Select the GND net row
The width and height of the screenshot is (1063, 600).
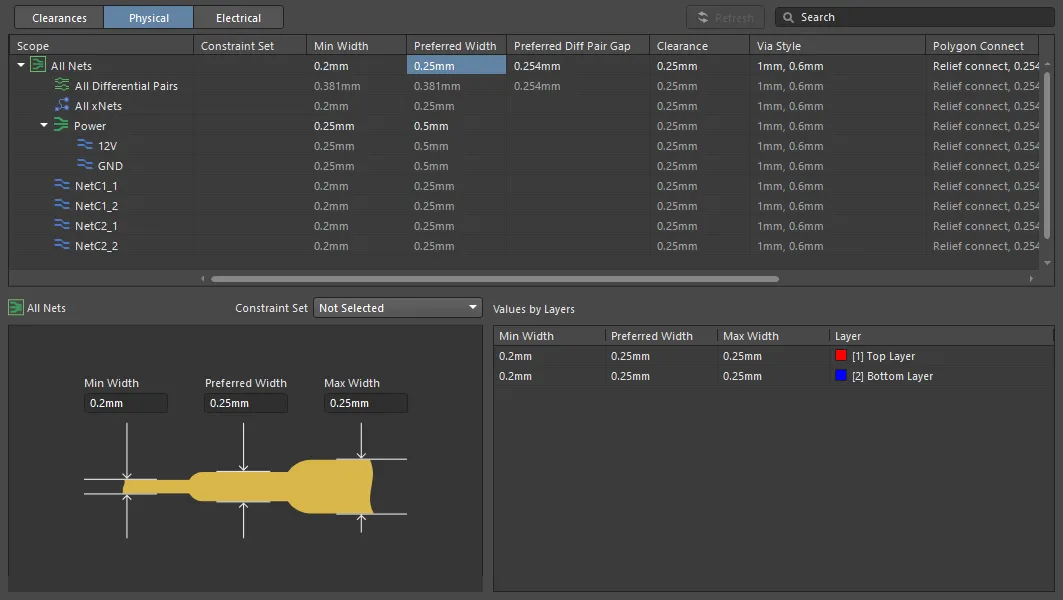(110, 166)
